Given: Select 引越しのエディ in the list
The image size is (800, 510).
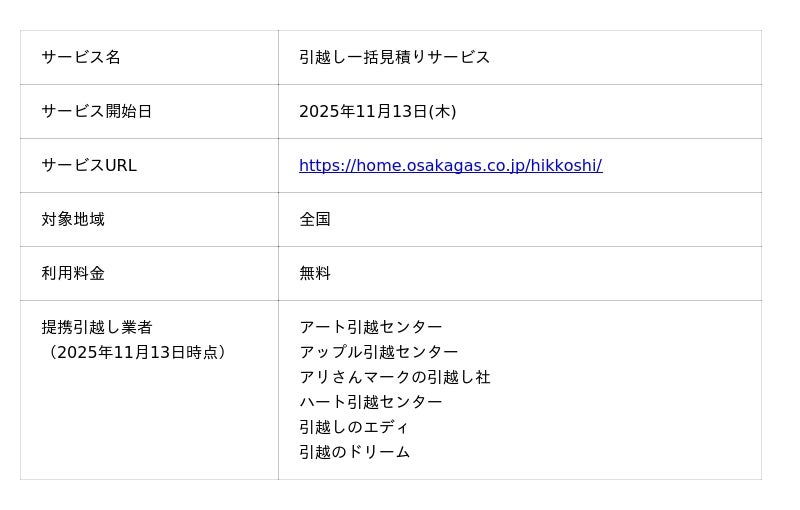Looking at the screenshot, I should point(354,428).
